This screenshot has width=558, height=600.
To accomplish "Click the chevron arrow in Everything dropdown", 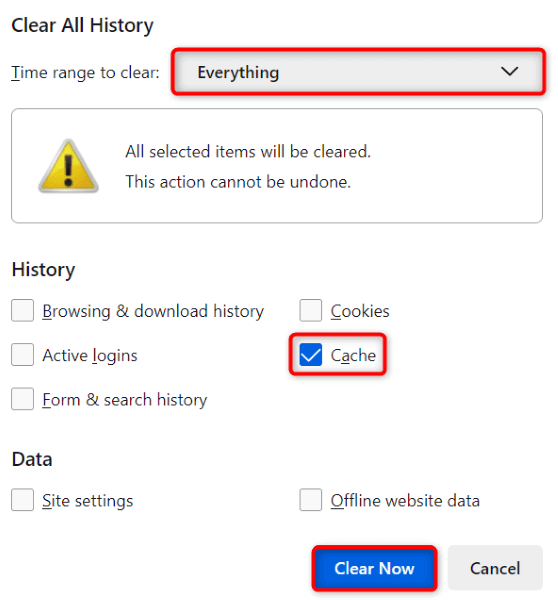I will pyautogui.click(x=509, y=71).
